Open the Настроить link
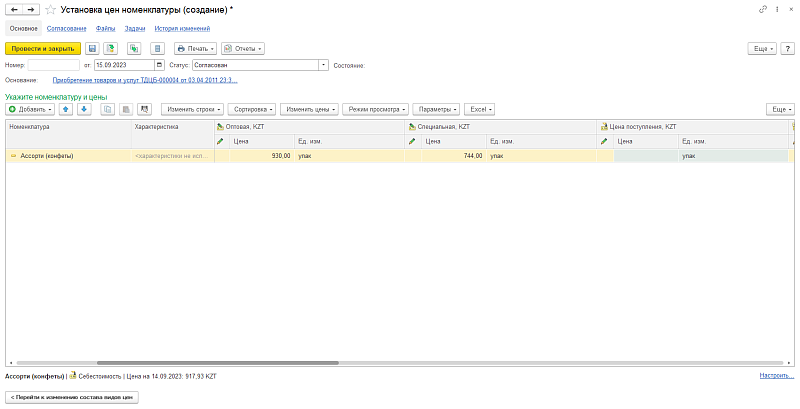The width and height of the screenshot is (800, 409). coord(776,376)
